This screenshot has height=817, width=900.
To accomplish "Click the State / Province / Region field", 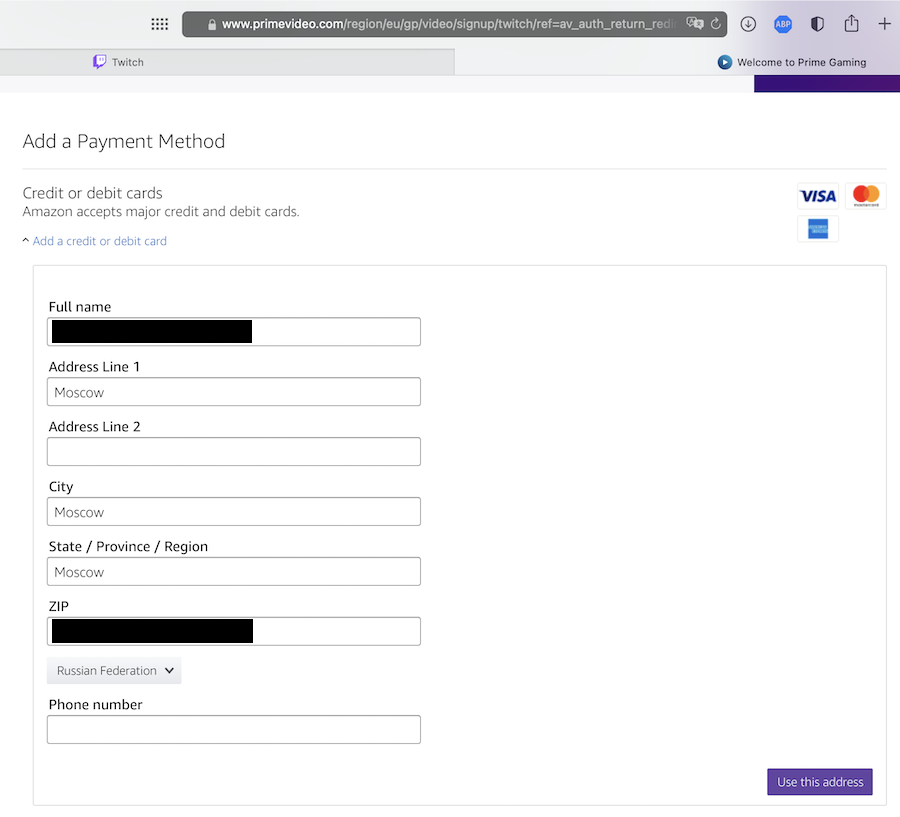I will tap(233, 572).
